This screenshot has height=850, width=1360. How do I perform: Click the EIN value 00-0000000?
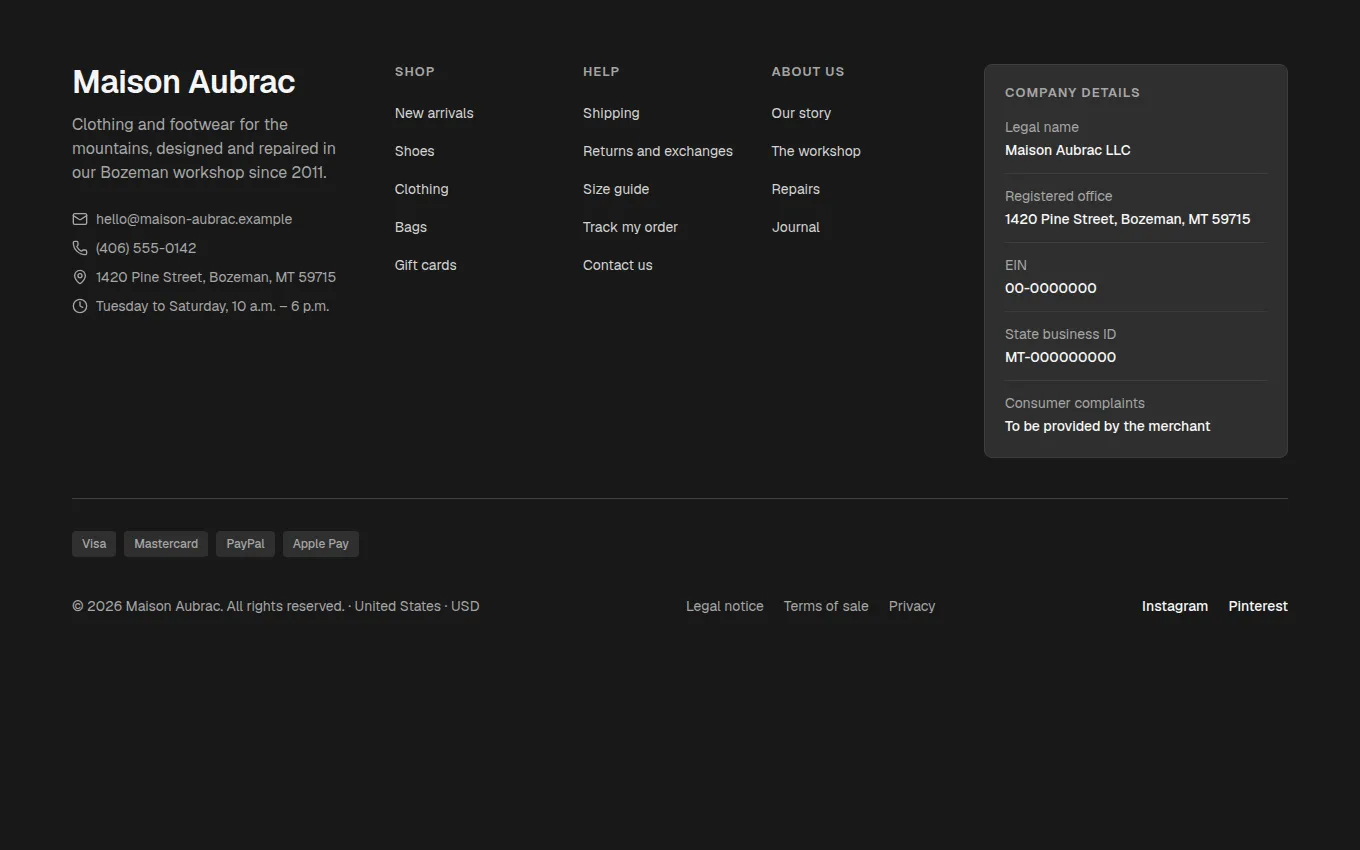click(1051, 288)
